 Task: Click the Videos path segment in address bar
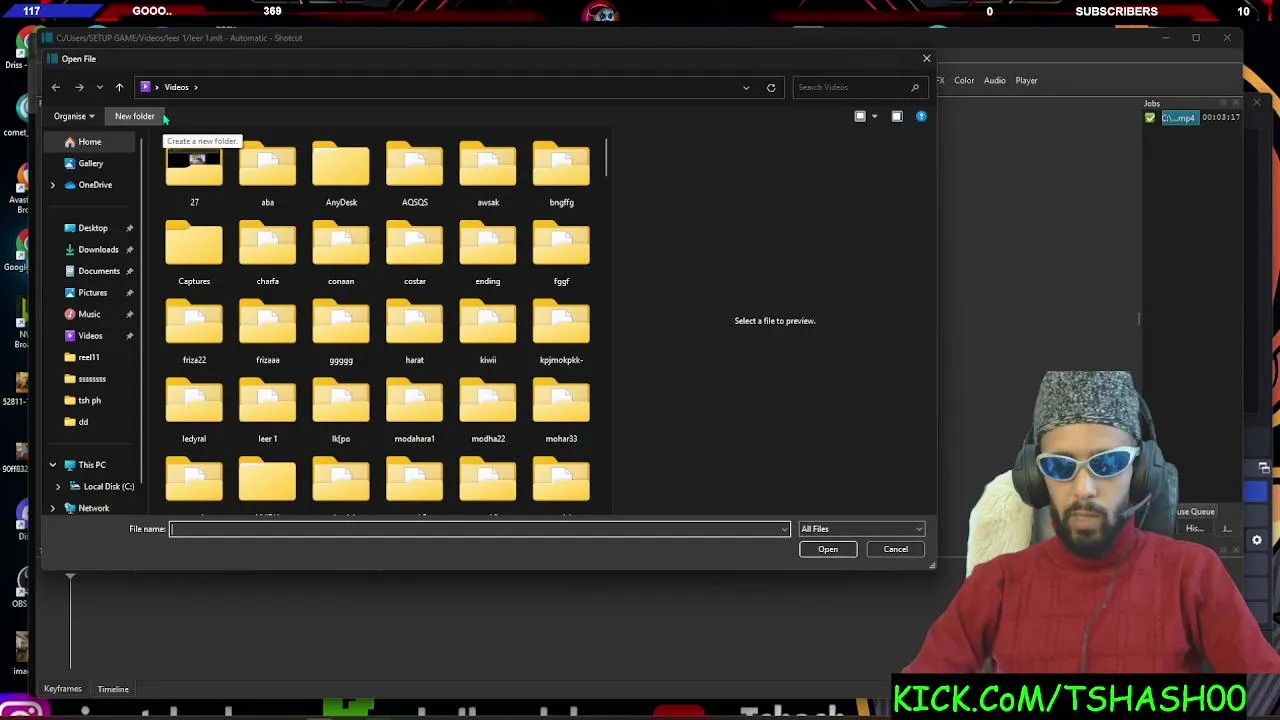pos(177,87)
